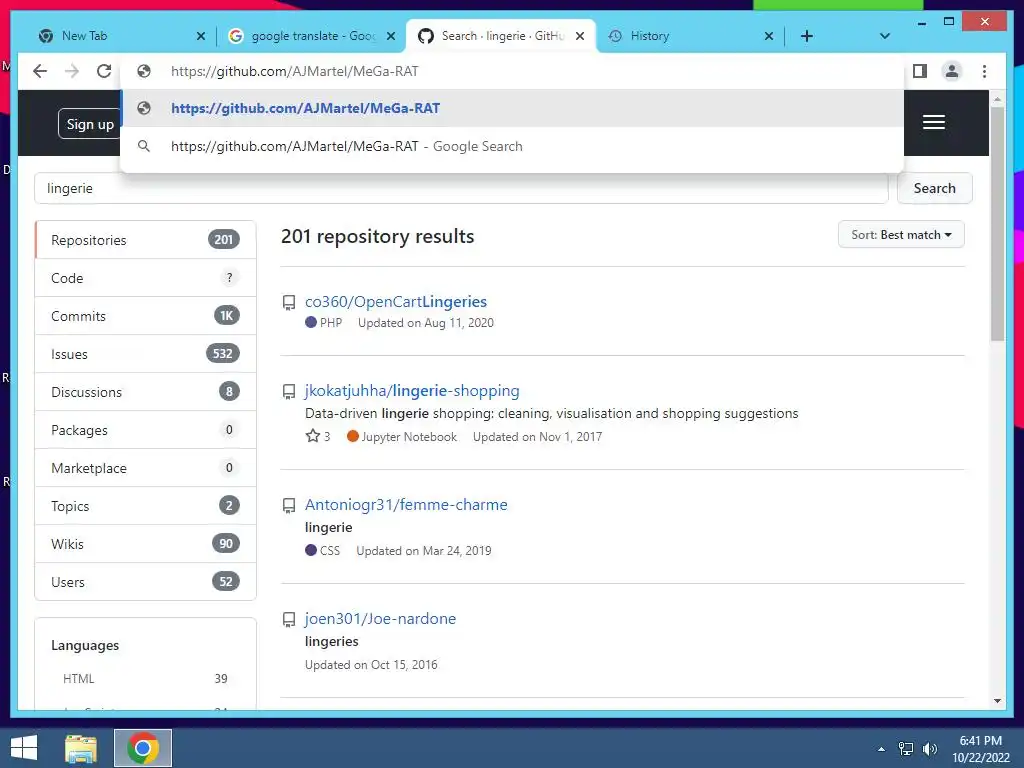Open GitHub hamburger menu

coord(933,122)
